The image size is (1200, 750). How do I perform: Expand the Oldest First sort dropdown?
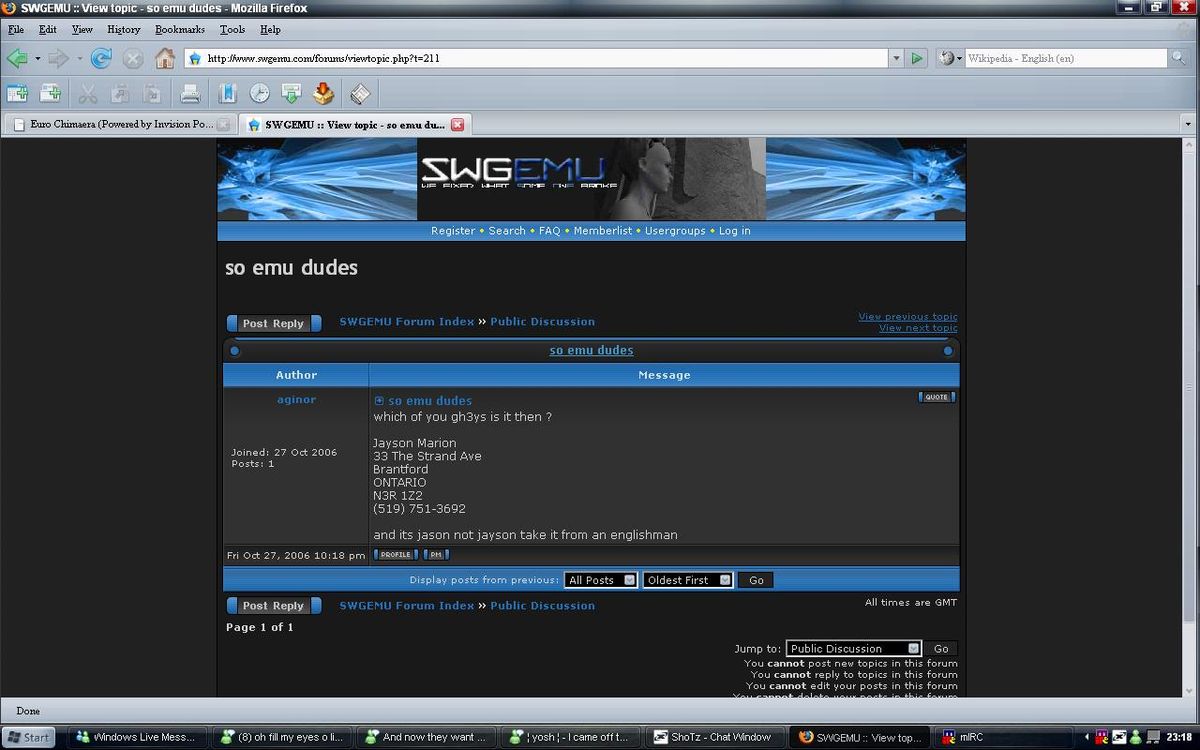click(x=688, y=580)
